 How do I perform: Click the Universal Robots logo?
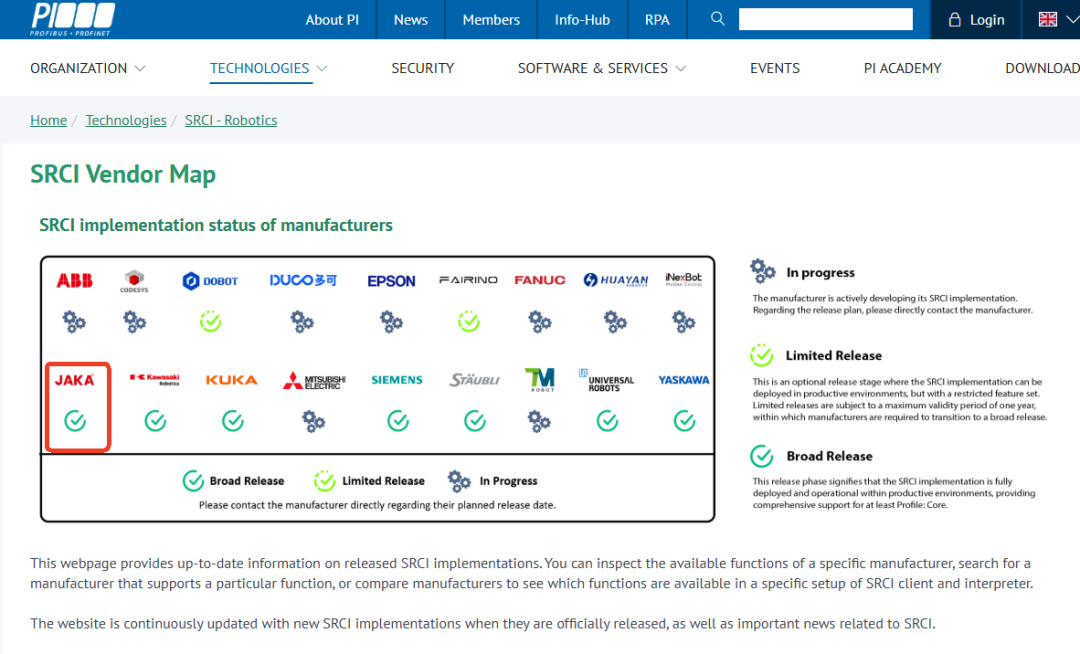606,380
